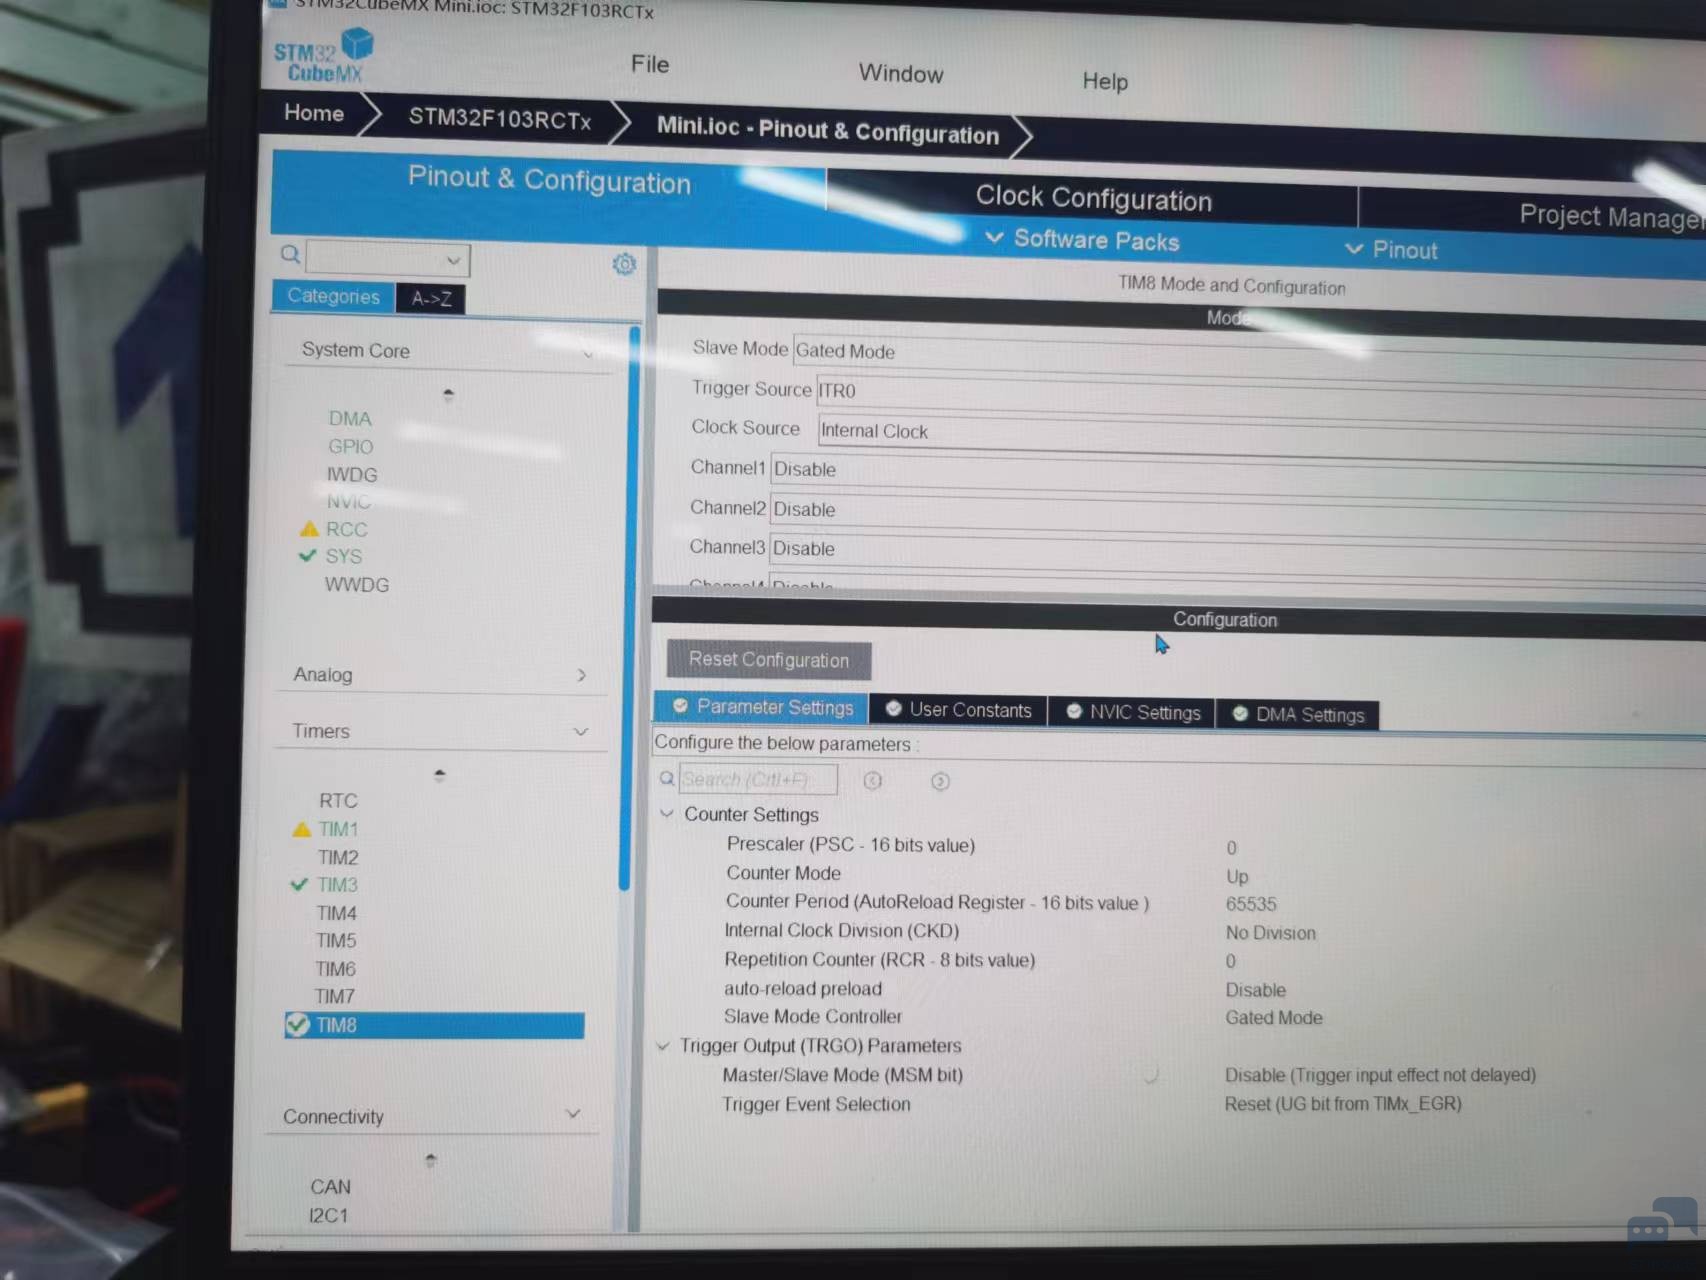
Task: Open the Clock Configuration tab
Action: tap(1092, 198)
